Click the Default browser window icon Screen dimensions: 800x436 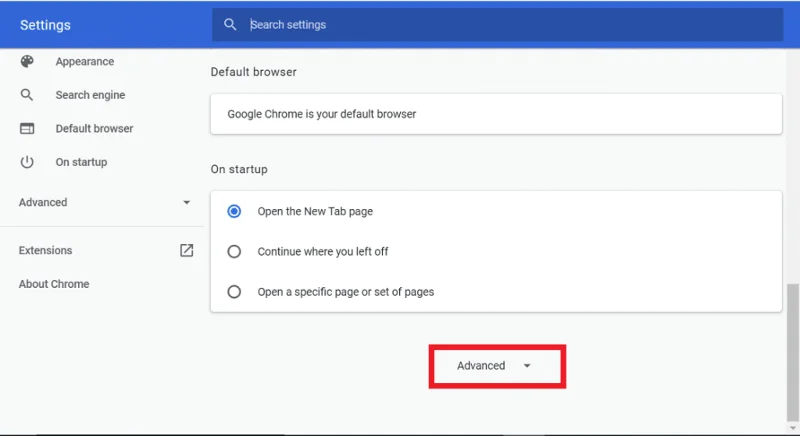27,129
